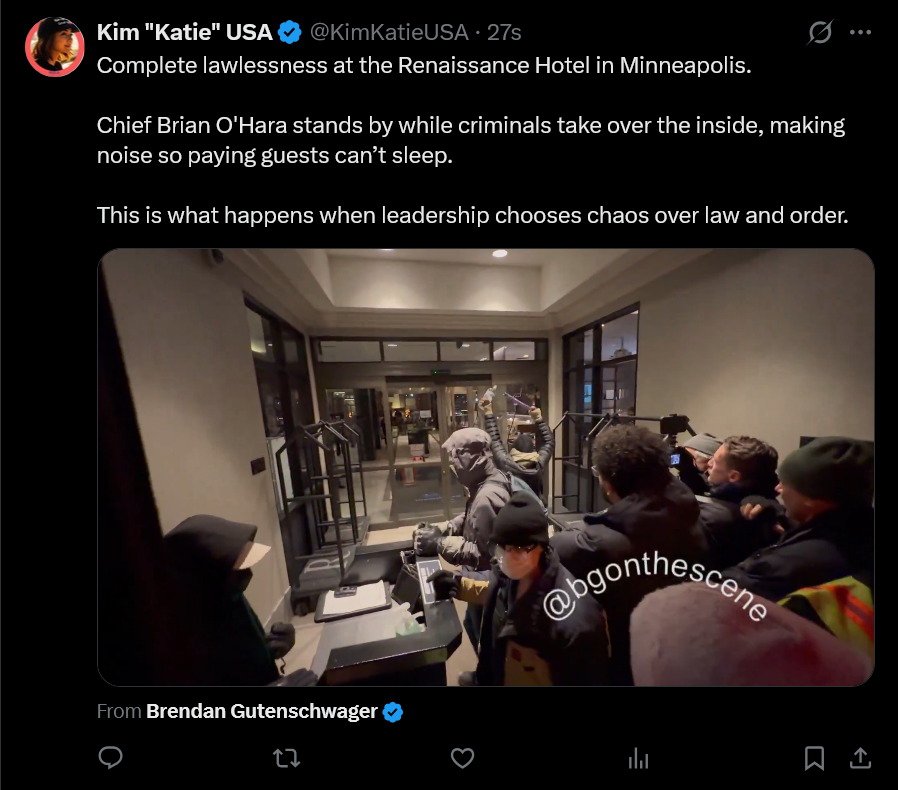The width and height of the screenshot is (898, 790).
Task: Ask Grok to explain this post
Action: (x=820, y=32)
